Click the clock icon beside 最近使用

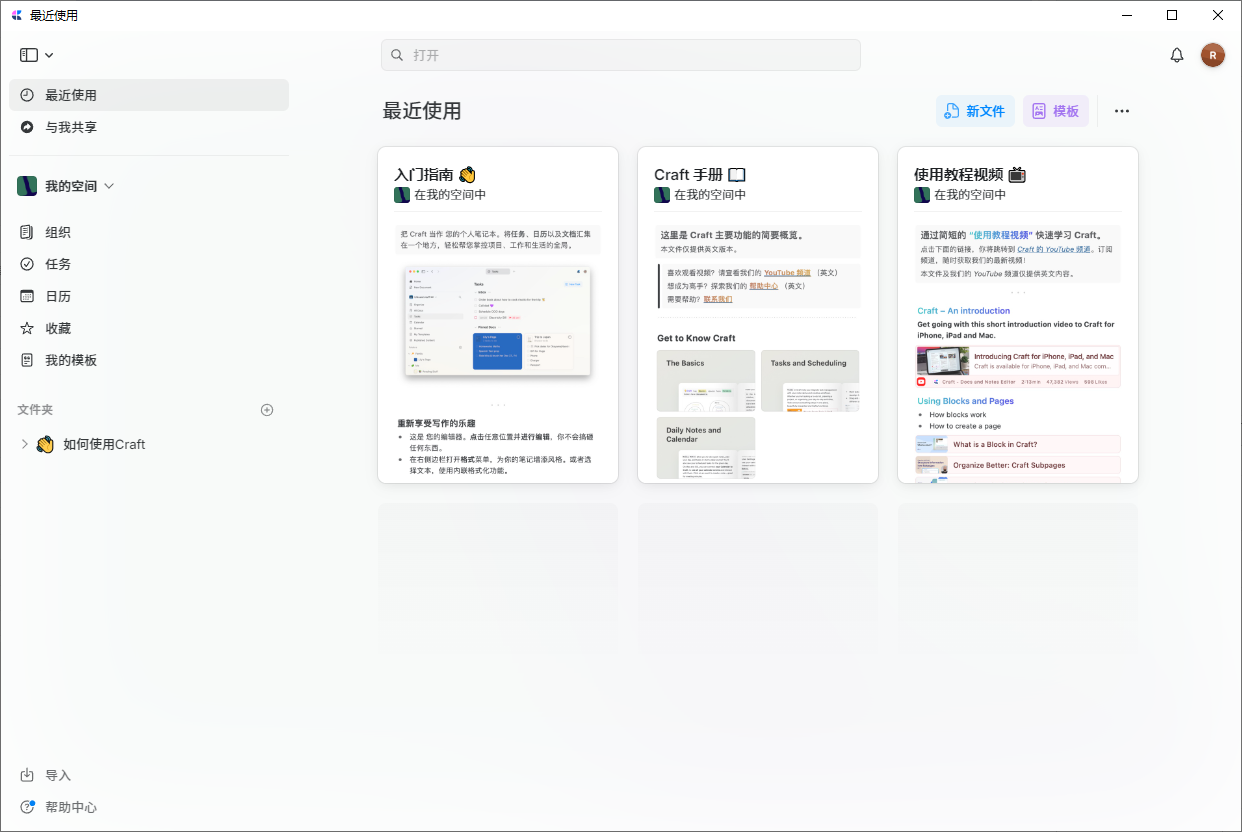[27, 95]
